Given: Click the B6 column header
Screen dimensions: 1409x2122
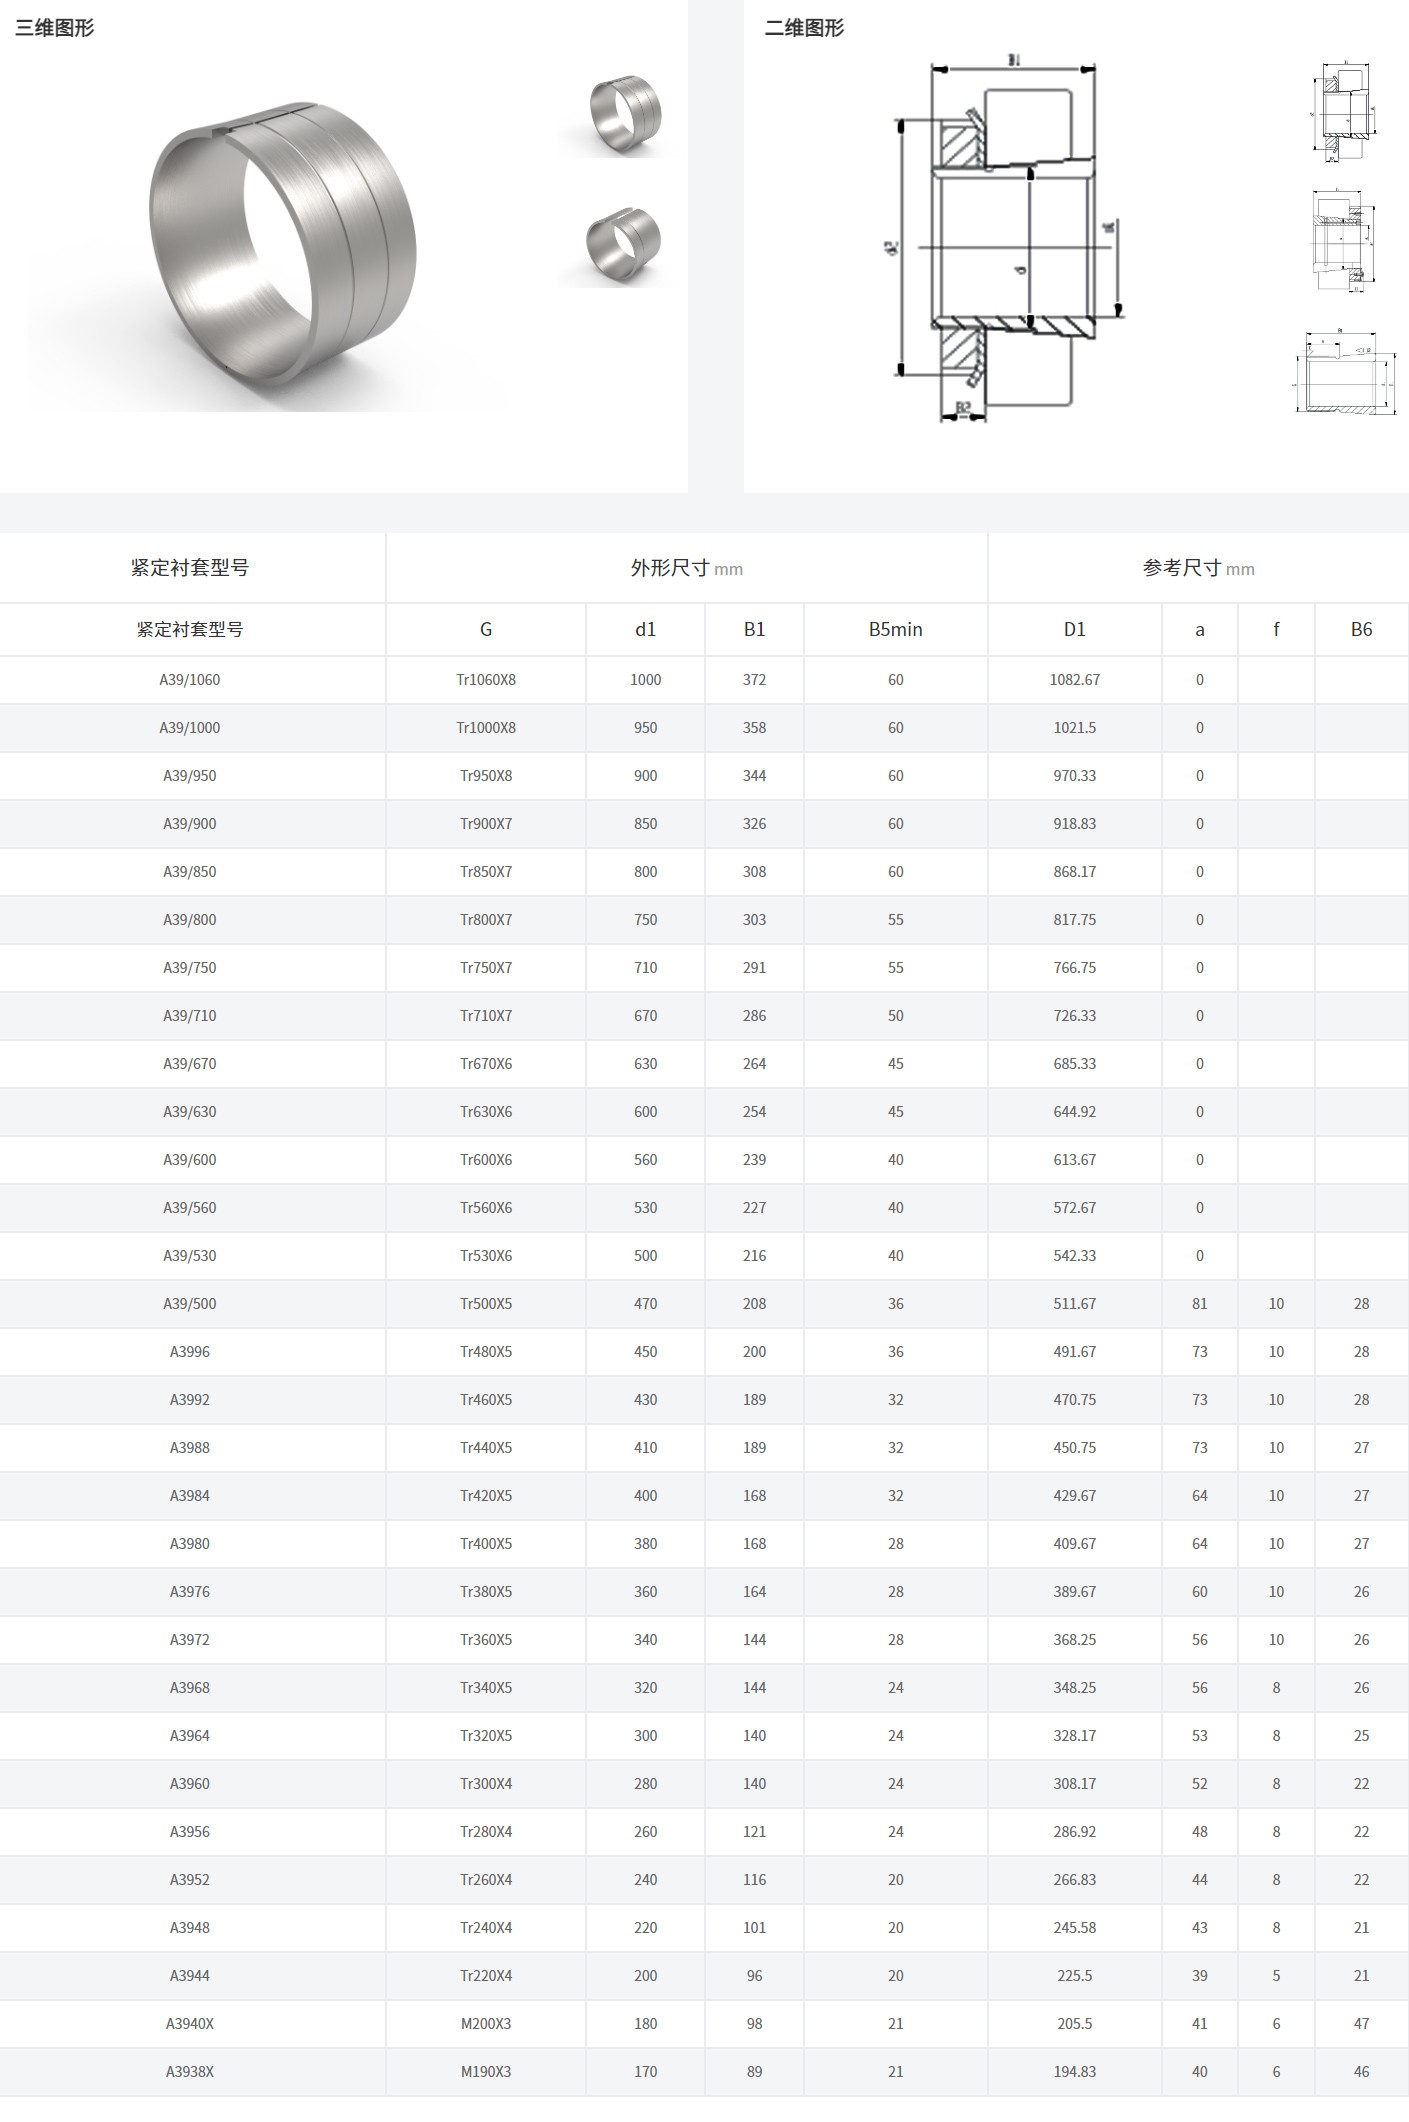Looking at the screenshot, I should 1362,629.
